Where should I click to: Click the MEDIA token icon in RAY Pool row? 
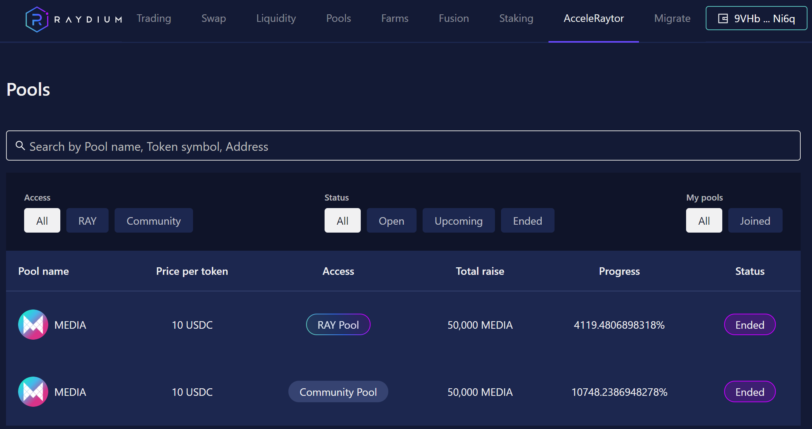(33, 324)
